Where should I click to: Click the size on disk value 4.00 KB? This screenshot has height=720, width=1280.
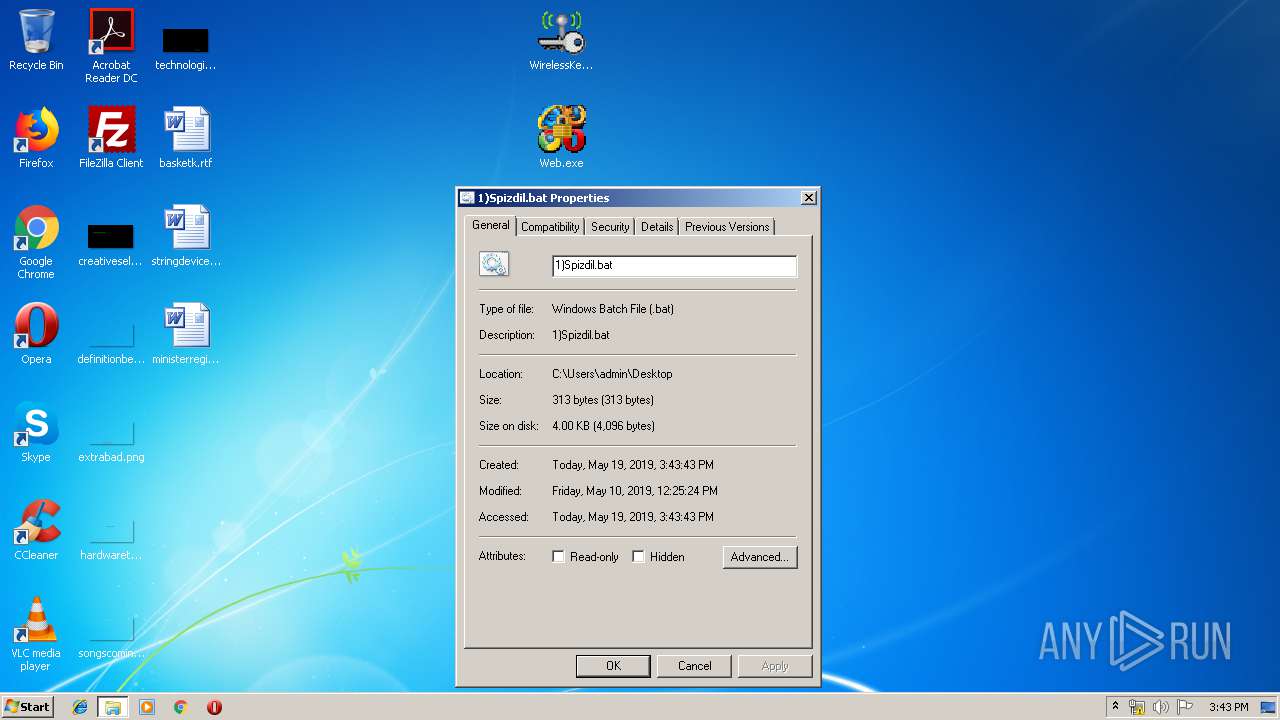point(603,426)
